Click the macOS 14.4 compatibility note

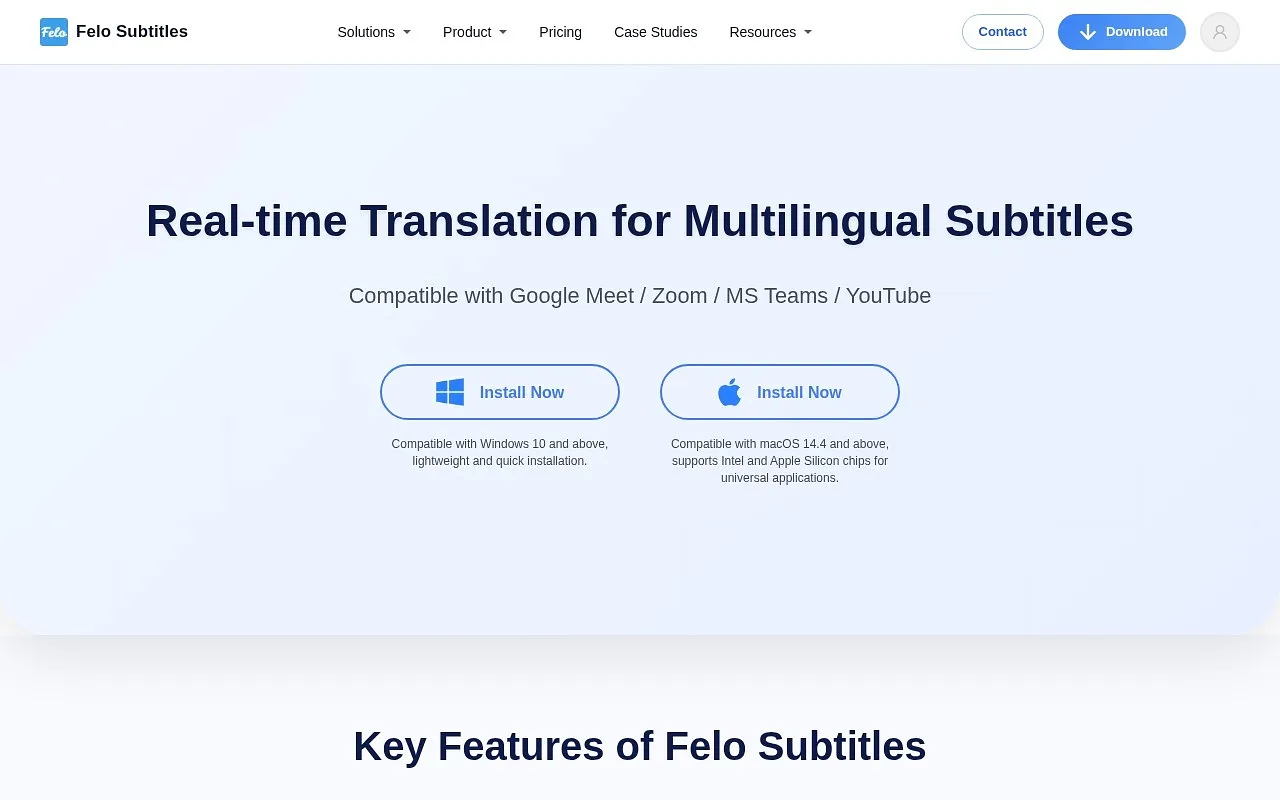780,461
